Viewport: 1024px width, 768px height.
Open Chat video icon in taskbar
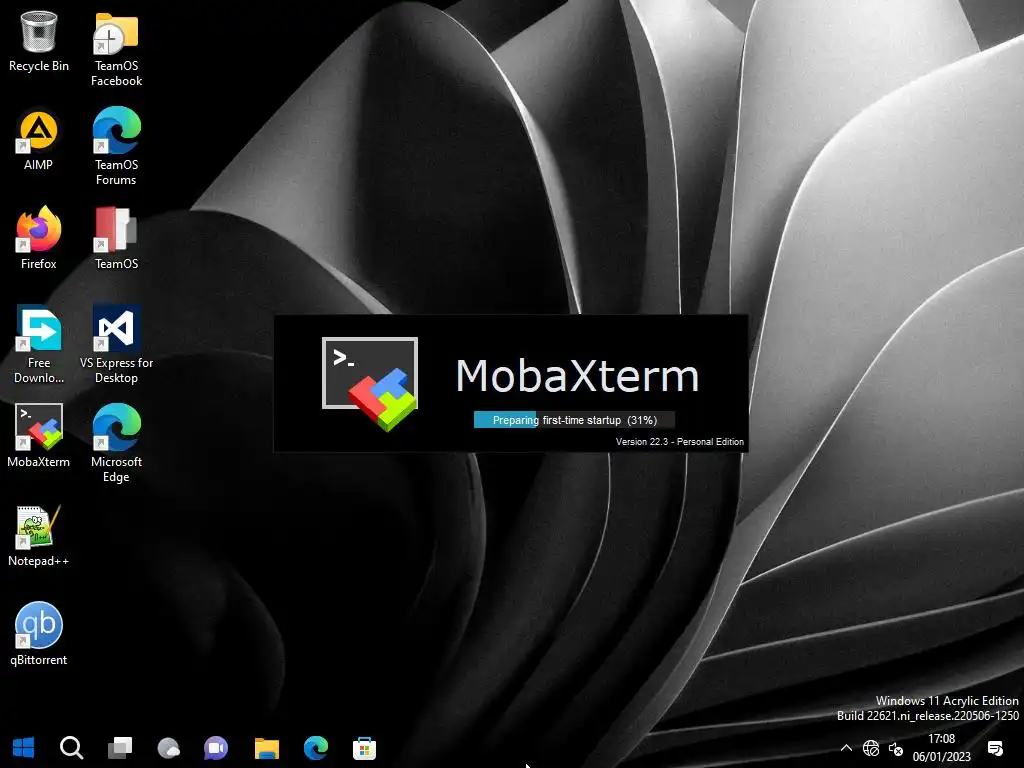(x=216, y=748)
